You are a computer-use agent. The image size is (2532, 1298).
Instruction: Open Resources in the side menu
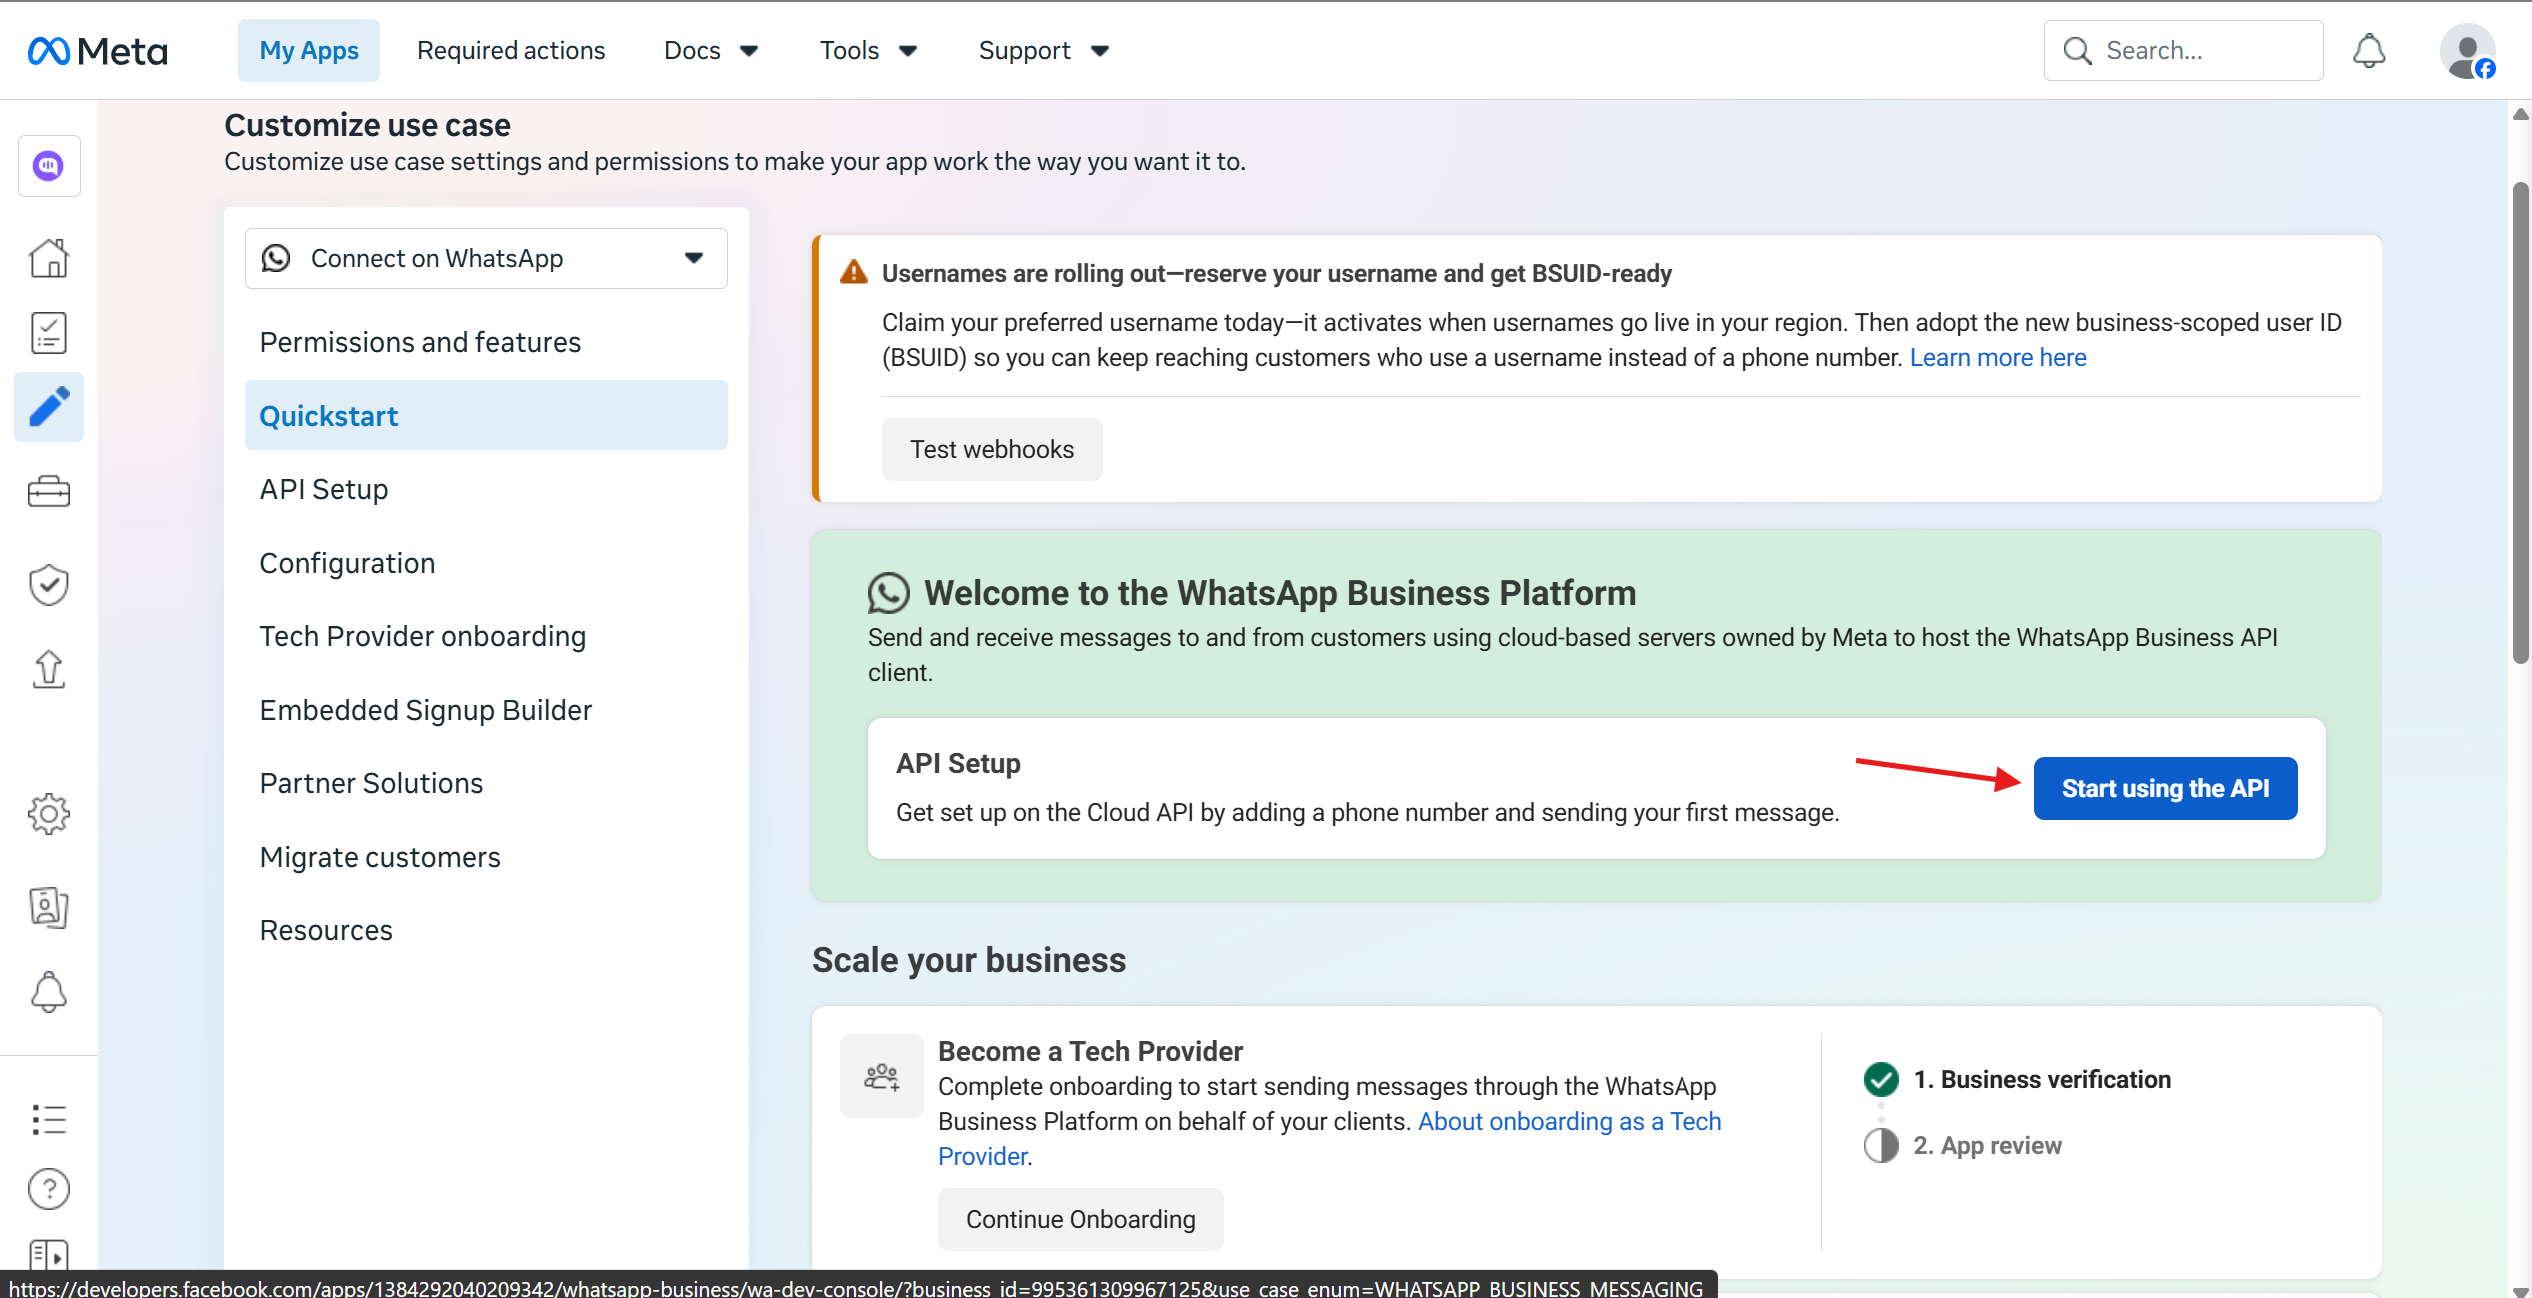[486, 930]
